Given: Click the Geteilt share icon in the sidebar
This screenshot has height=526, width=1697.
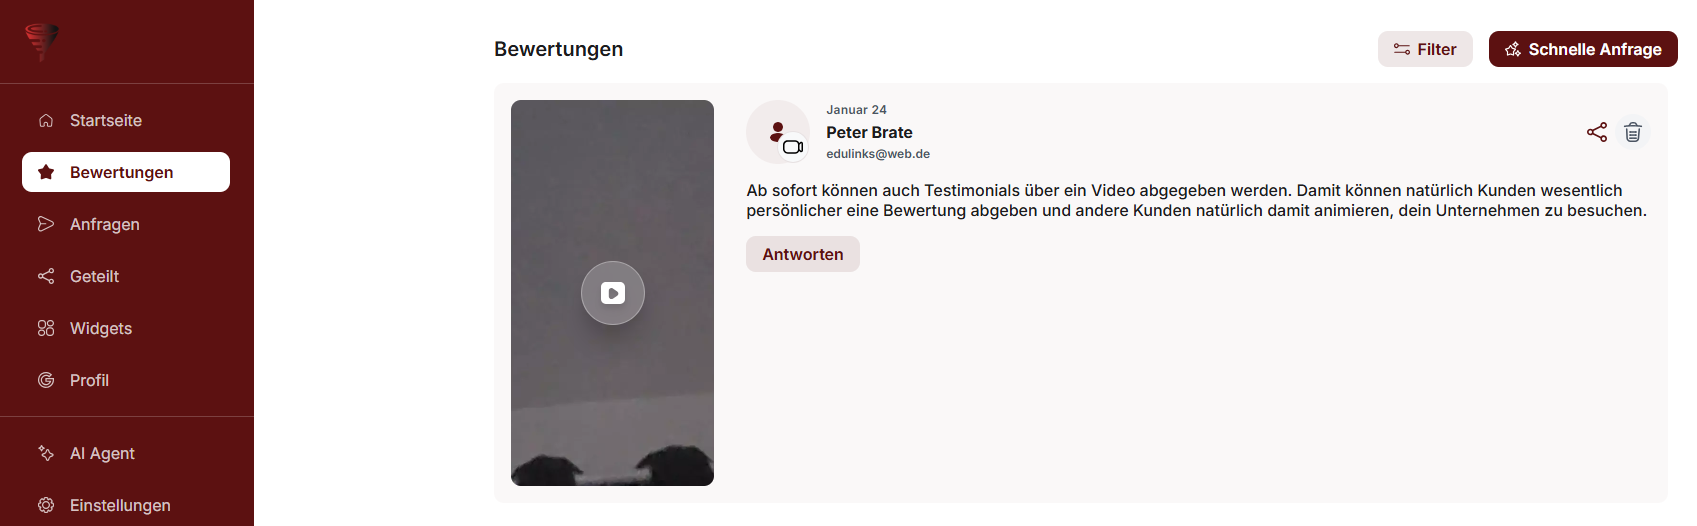Looking at the screenshot, I should click(46, 276).
